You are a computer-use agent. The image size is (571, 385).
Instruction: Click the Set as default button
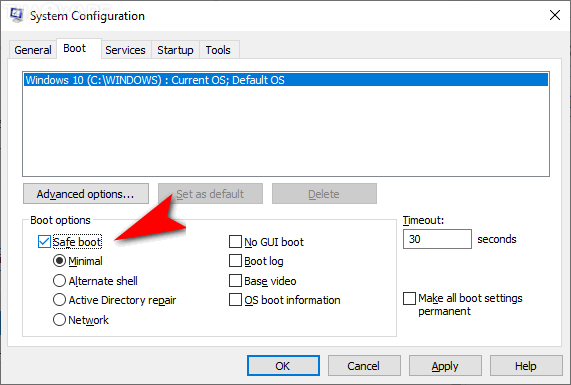click(x=210, y=194)
